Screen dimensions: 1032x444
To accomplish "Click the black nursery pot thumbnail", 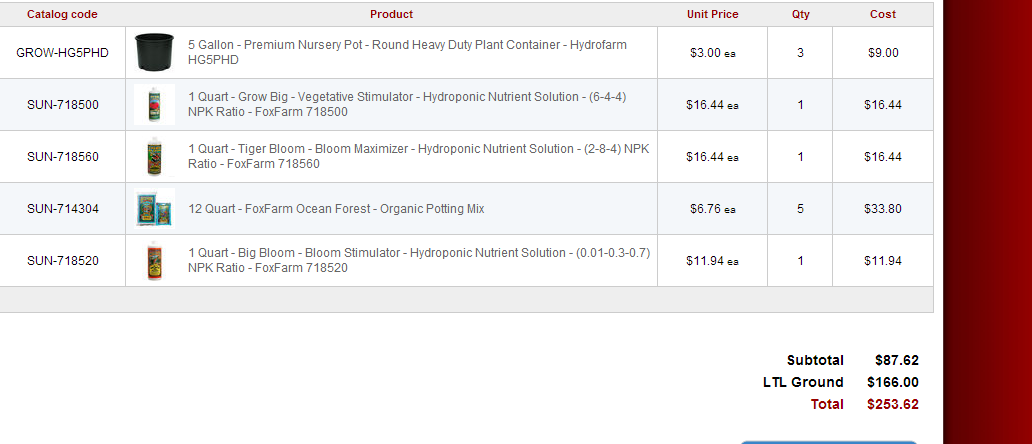I will coord(154,52).
